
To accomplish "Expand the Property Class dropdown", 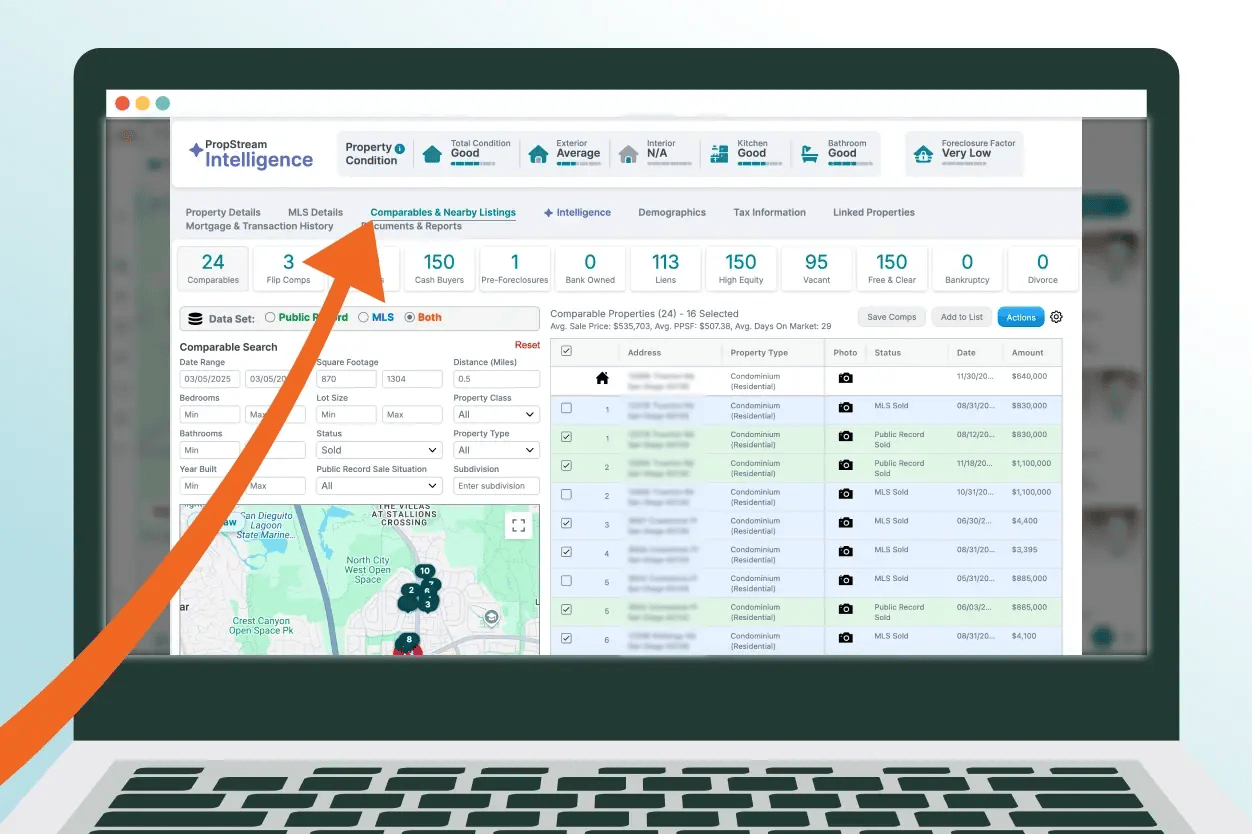I will 496,414.
